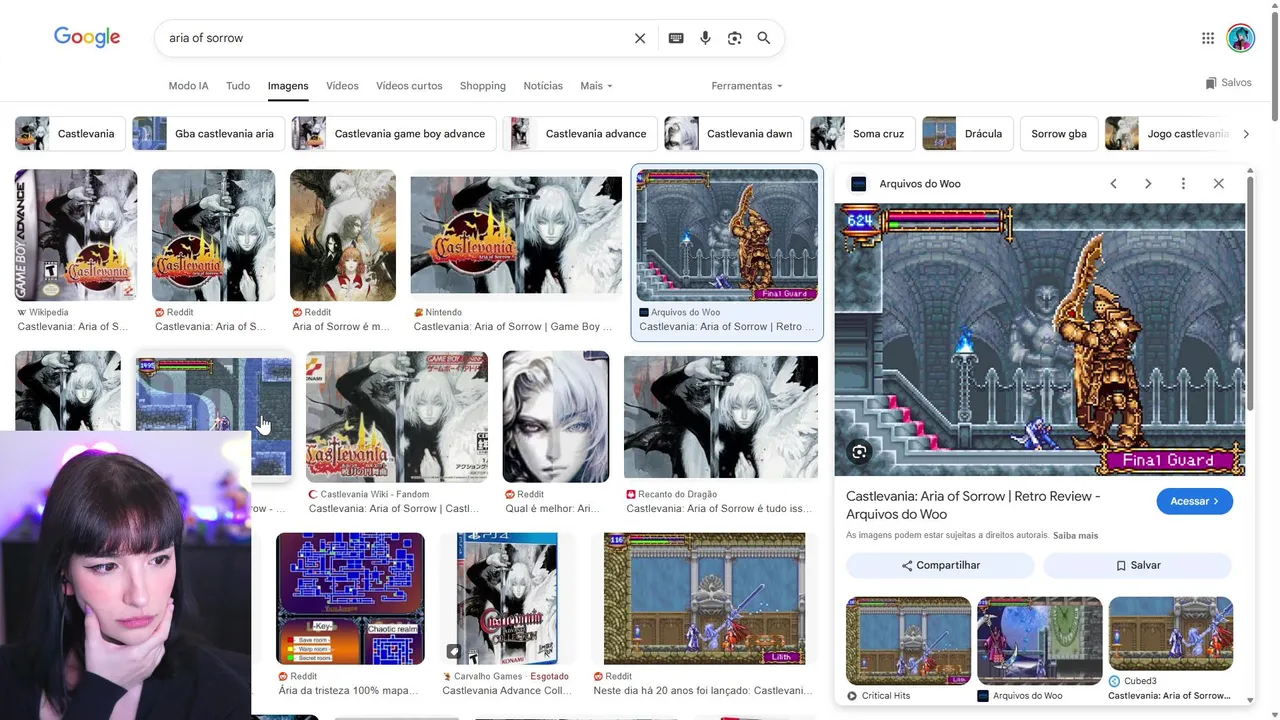The image size is (1280, 720).
Task: Open the on-screen keyboard input tool
Action: point(676,38)
